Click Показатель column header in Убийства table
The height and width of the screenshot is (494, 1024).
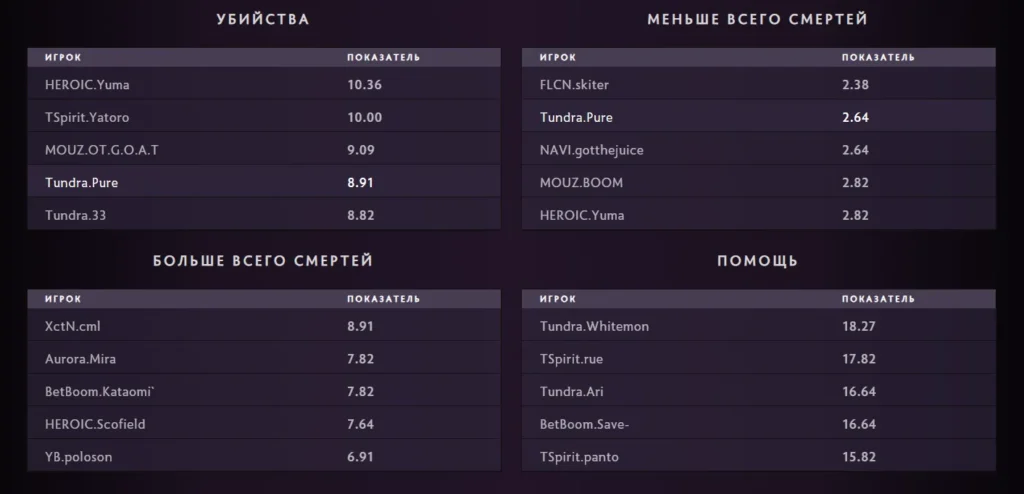[x=383, y=58]
